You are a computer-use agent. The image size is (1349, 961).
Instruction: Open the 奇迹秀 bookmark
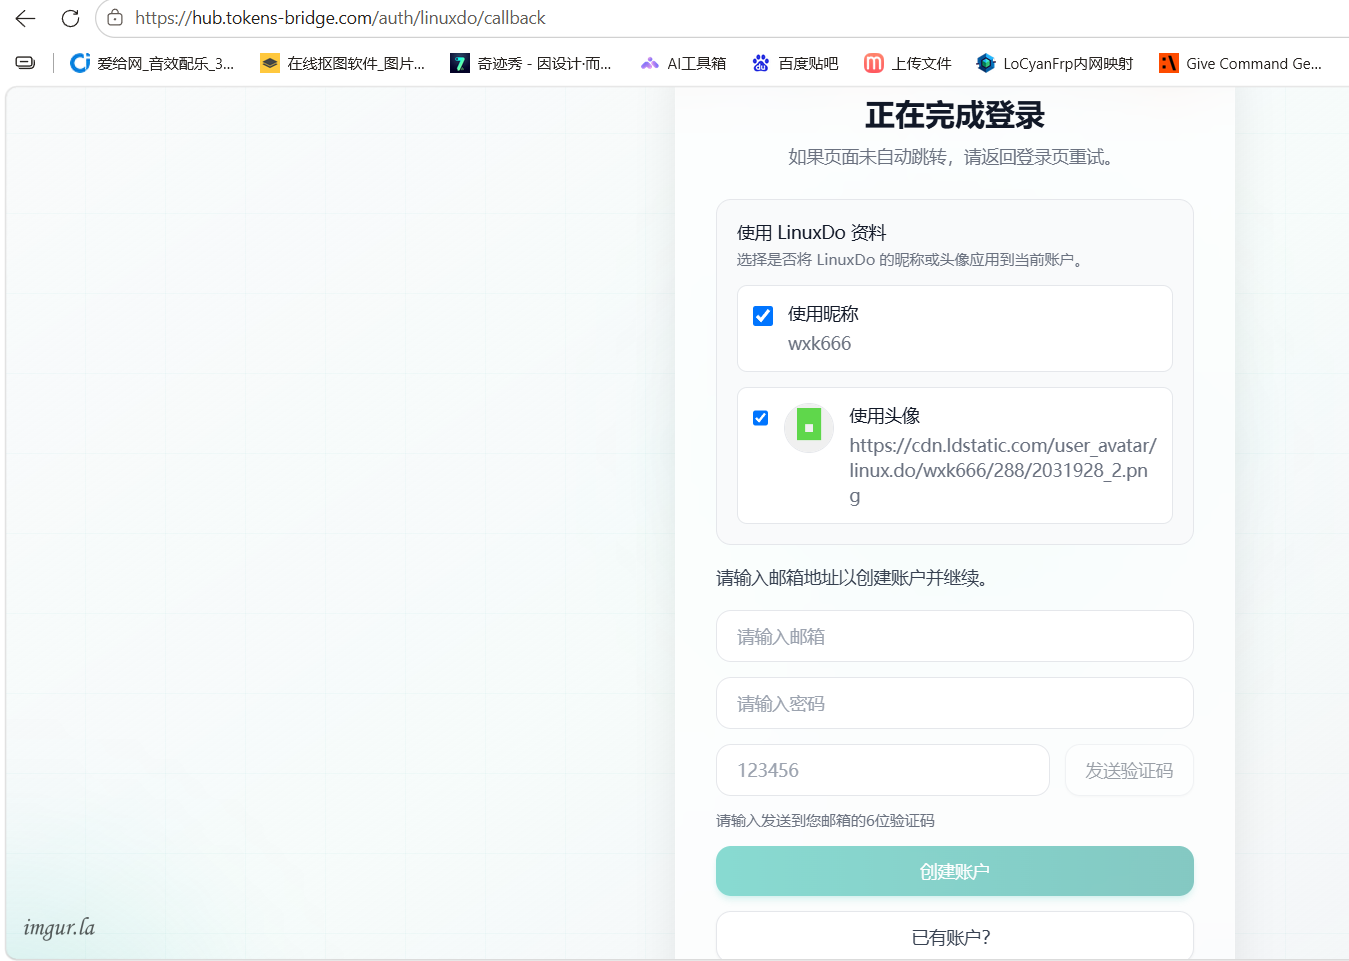531,63
